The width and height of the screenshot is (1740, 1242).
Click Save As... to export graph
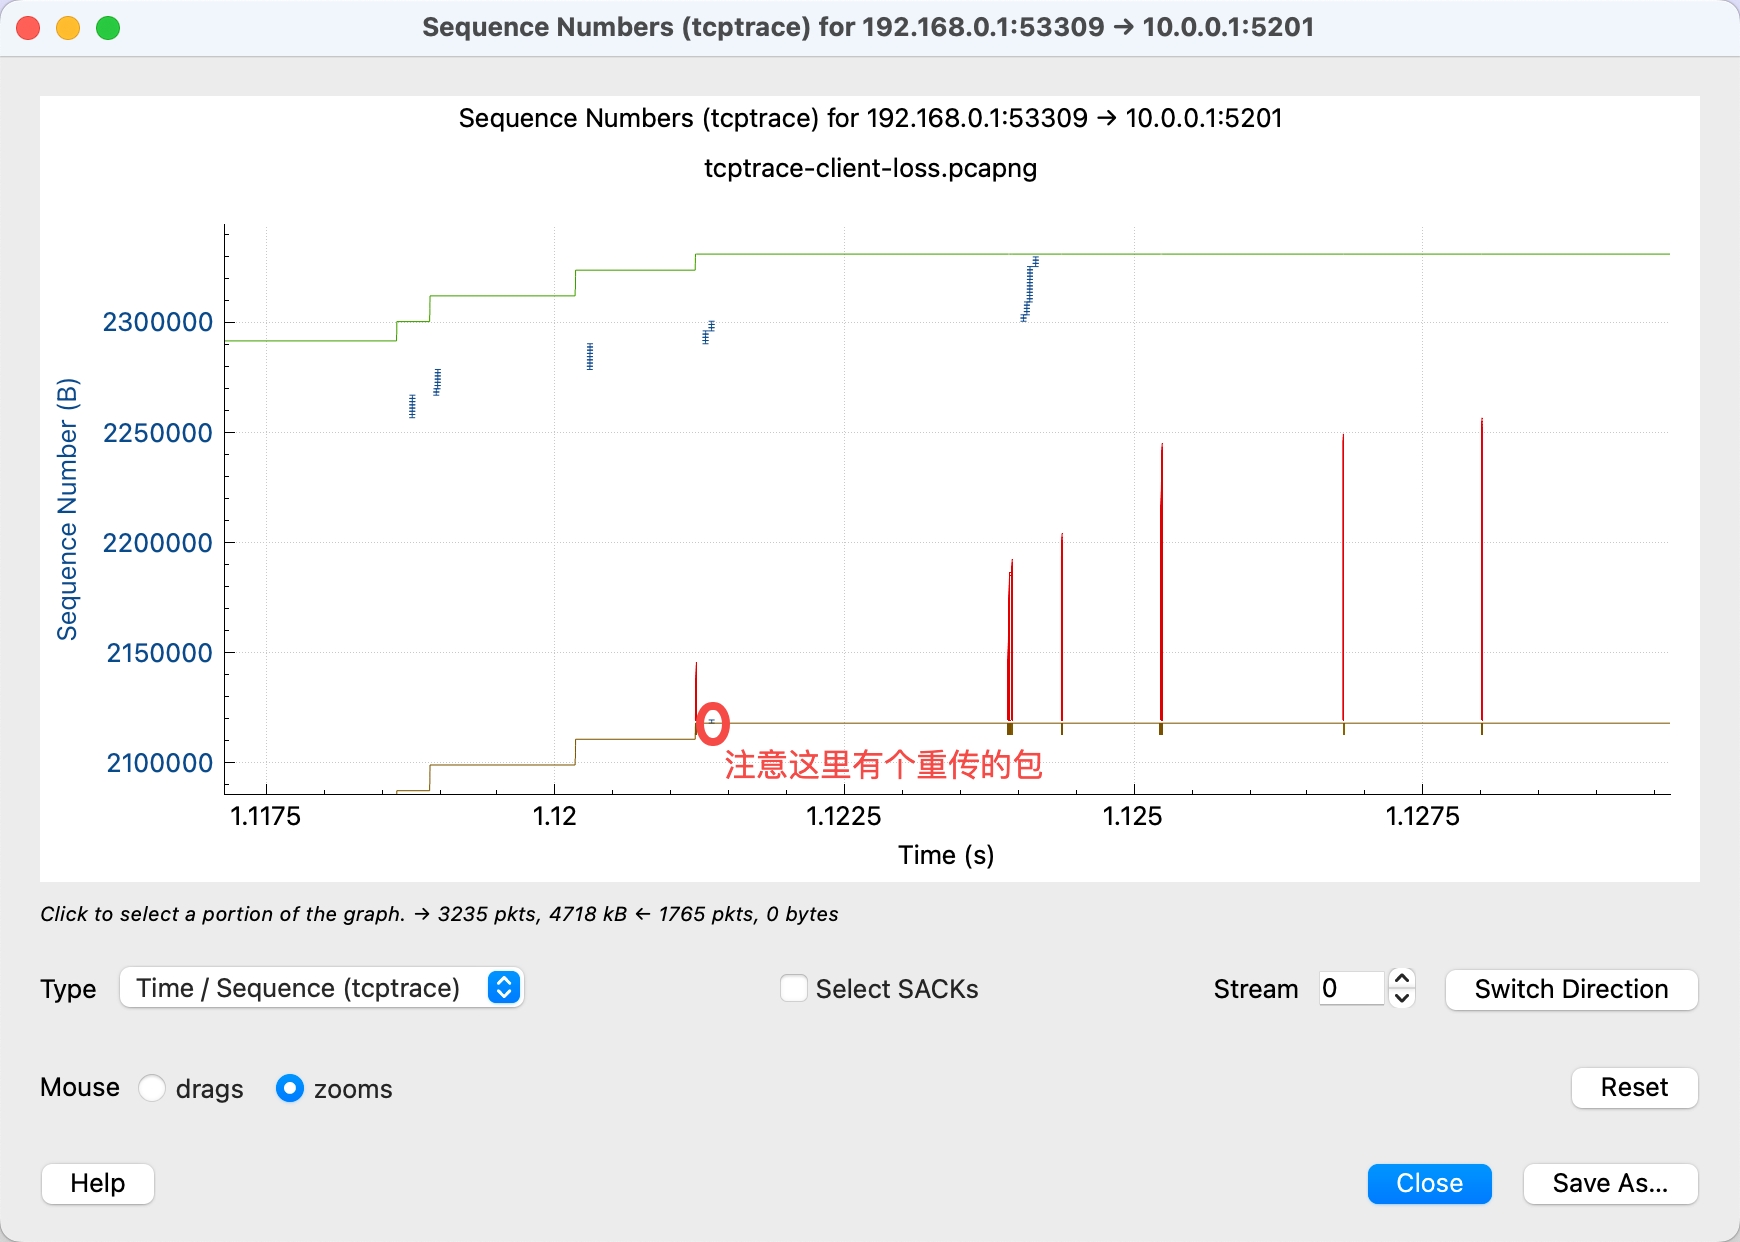(x=1609, y=1183)
